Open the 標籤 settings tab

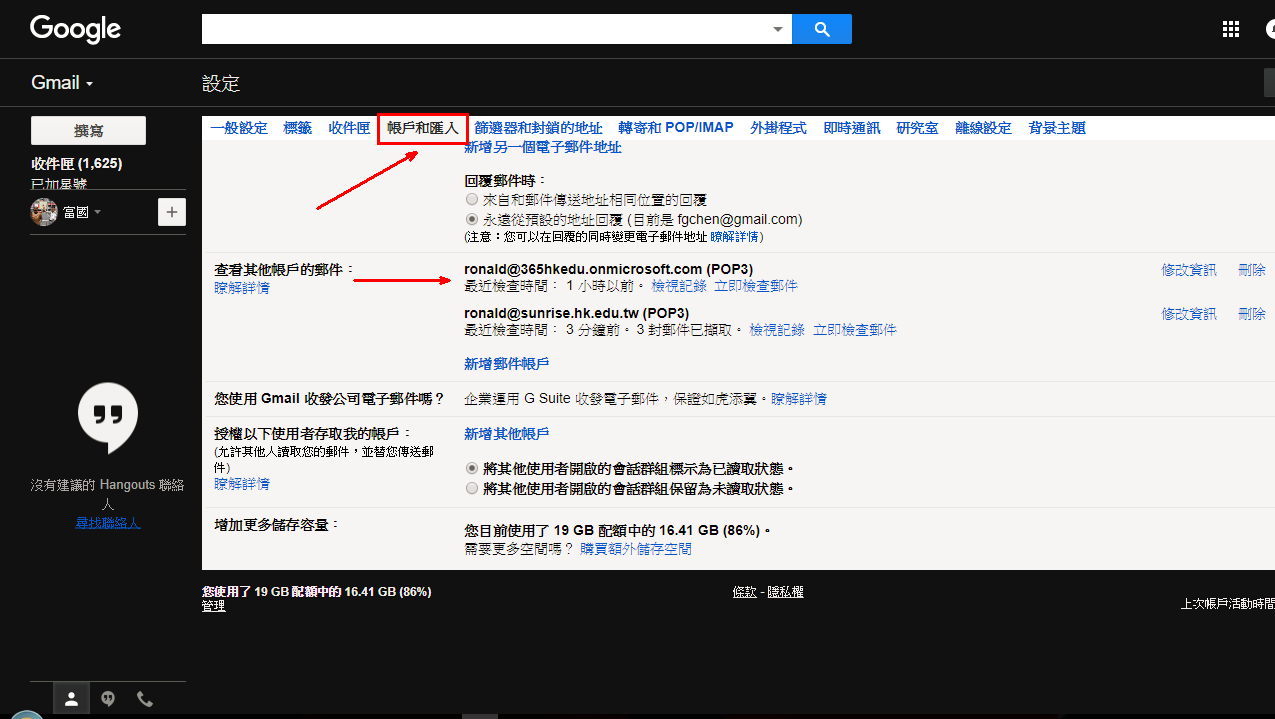coord(298,128)
